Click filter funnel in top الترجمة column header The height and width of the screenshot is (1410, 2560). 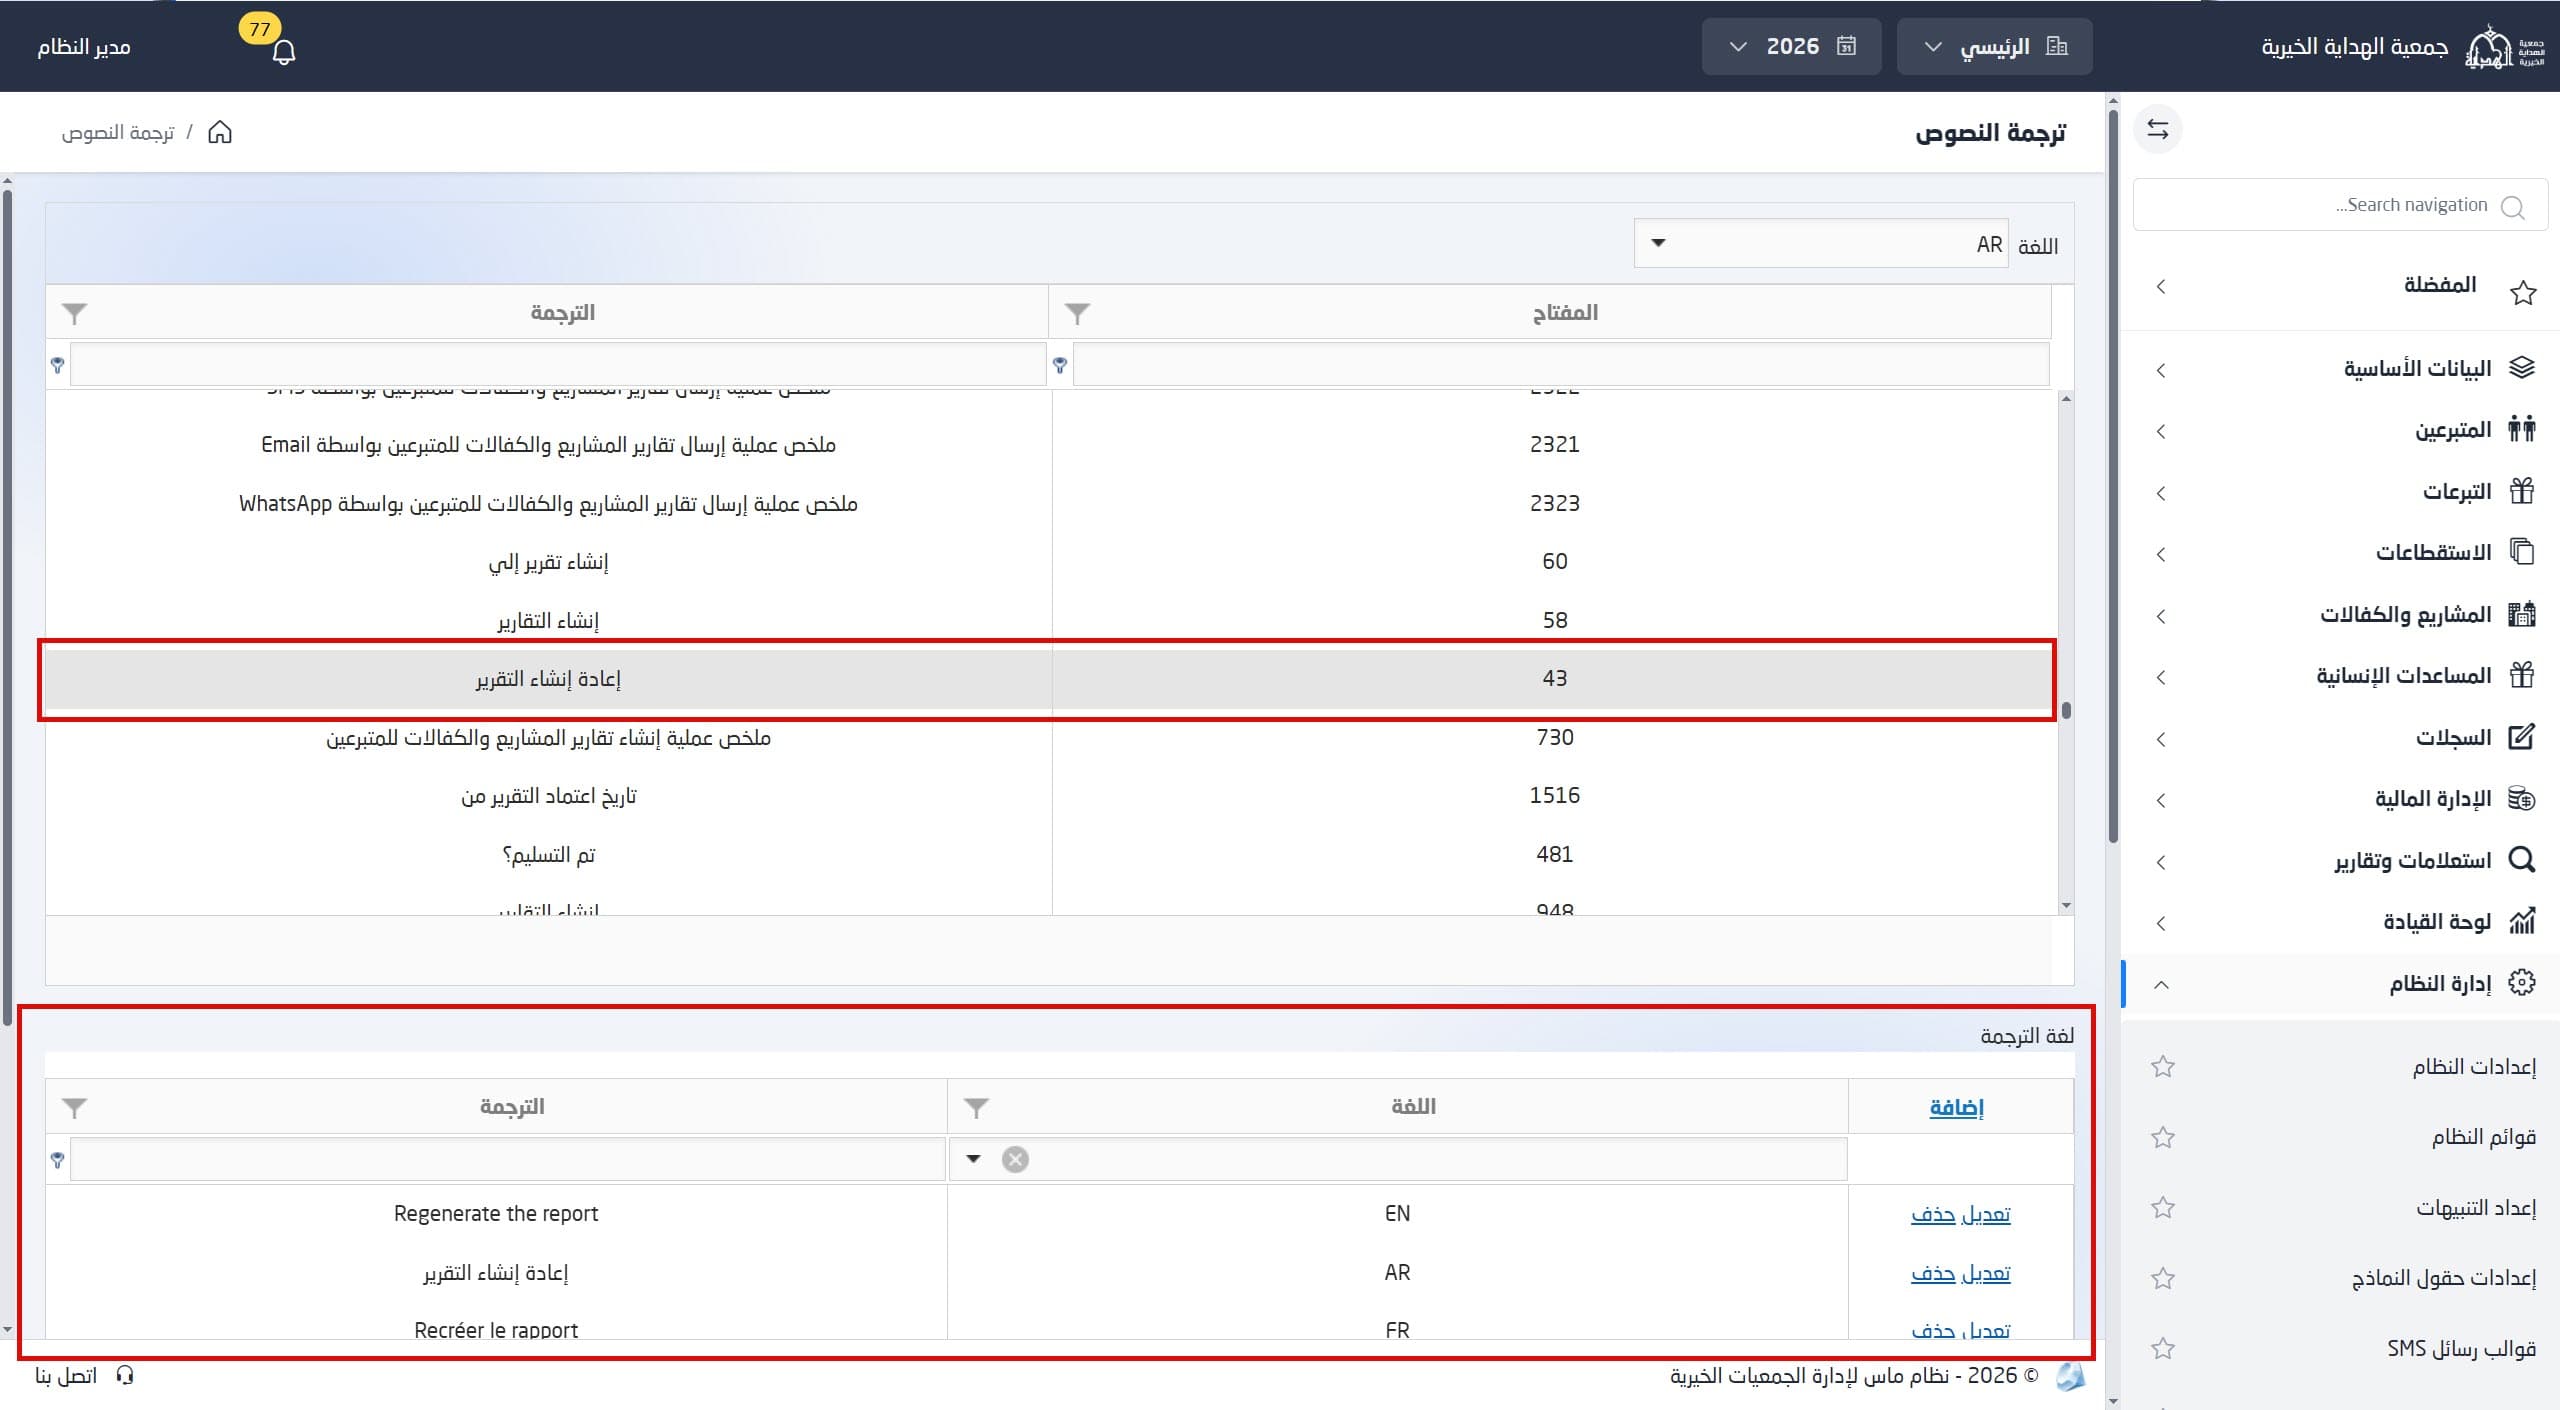point(74,313)
